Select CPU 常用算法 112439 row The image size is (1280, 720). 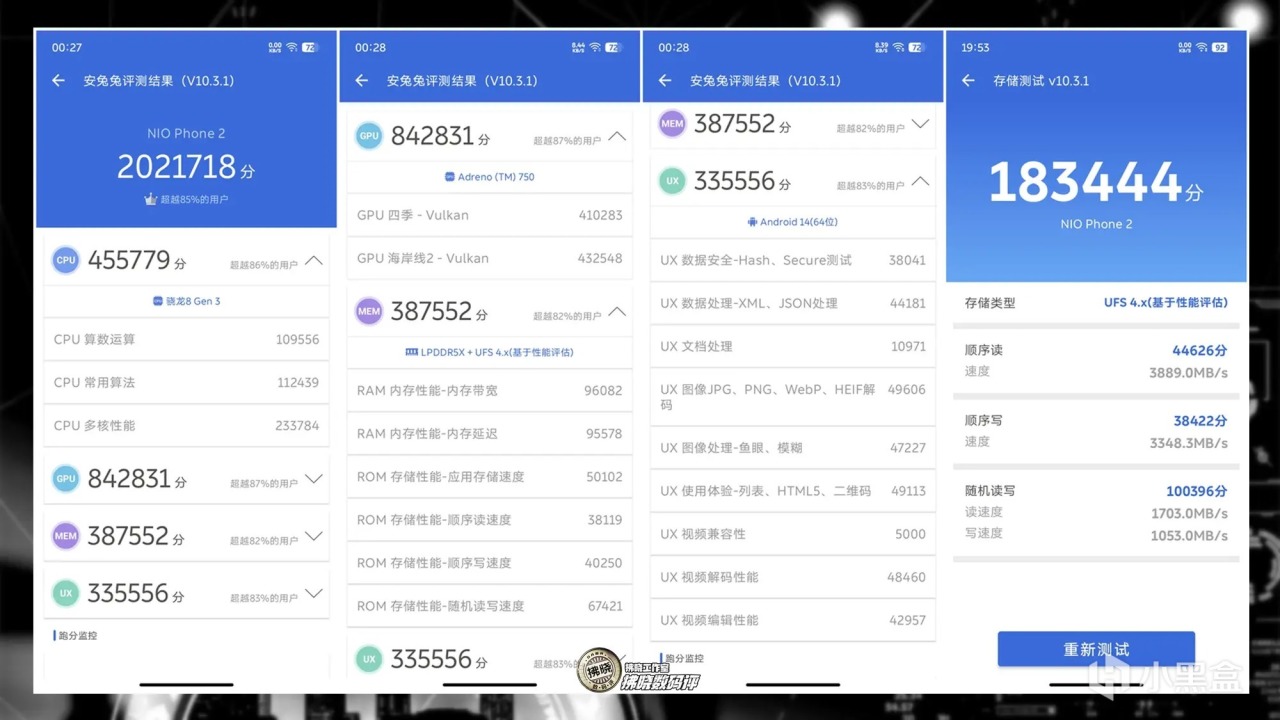point(187,382)
